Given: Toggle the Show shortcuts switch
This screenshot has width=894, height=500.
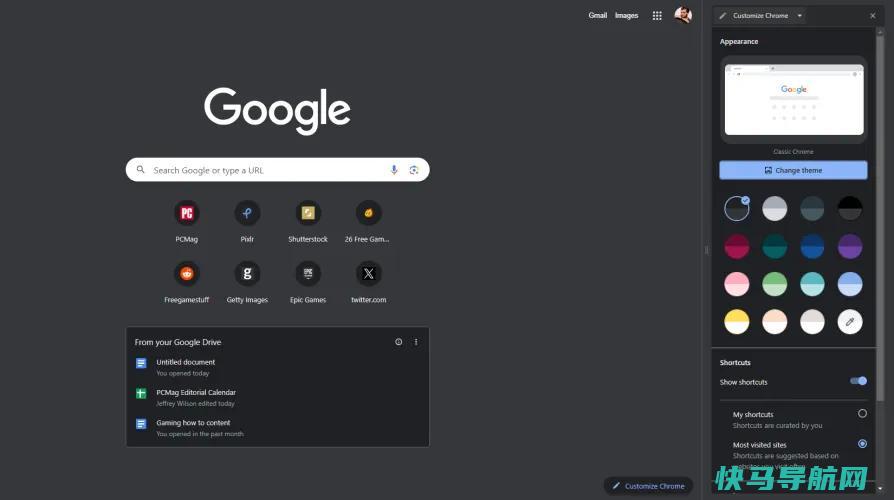Looking at the screenshot, I should click(x=858, y=381).
